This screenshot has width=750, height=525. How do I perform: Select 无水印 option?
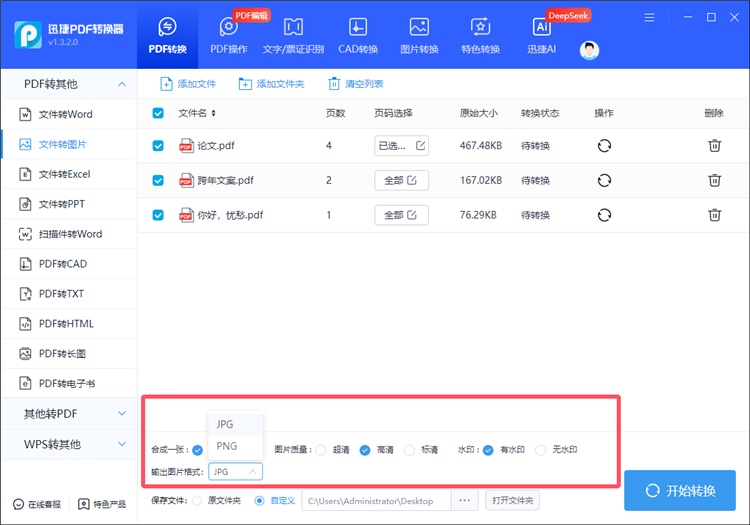(540, 450)
